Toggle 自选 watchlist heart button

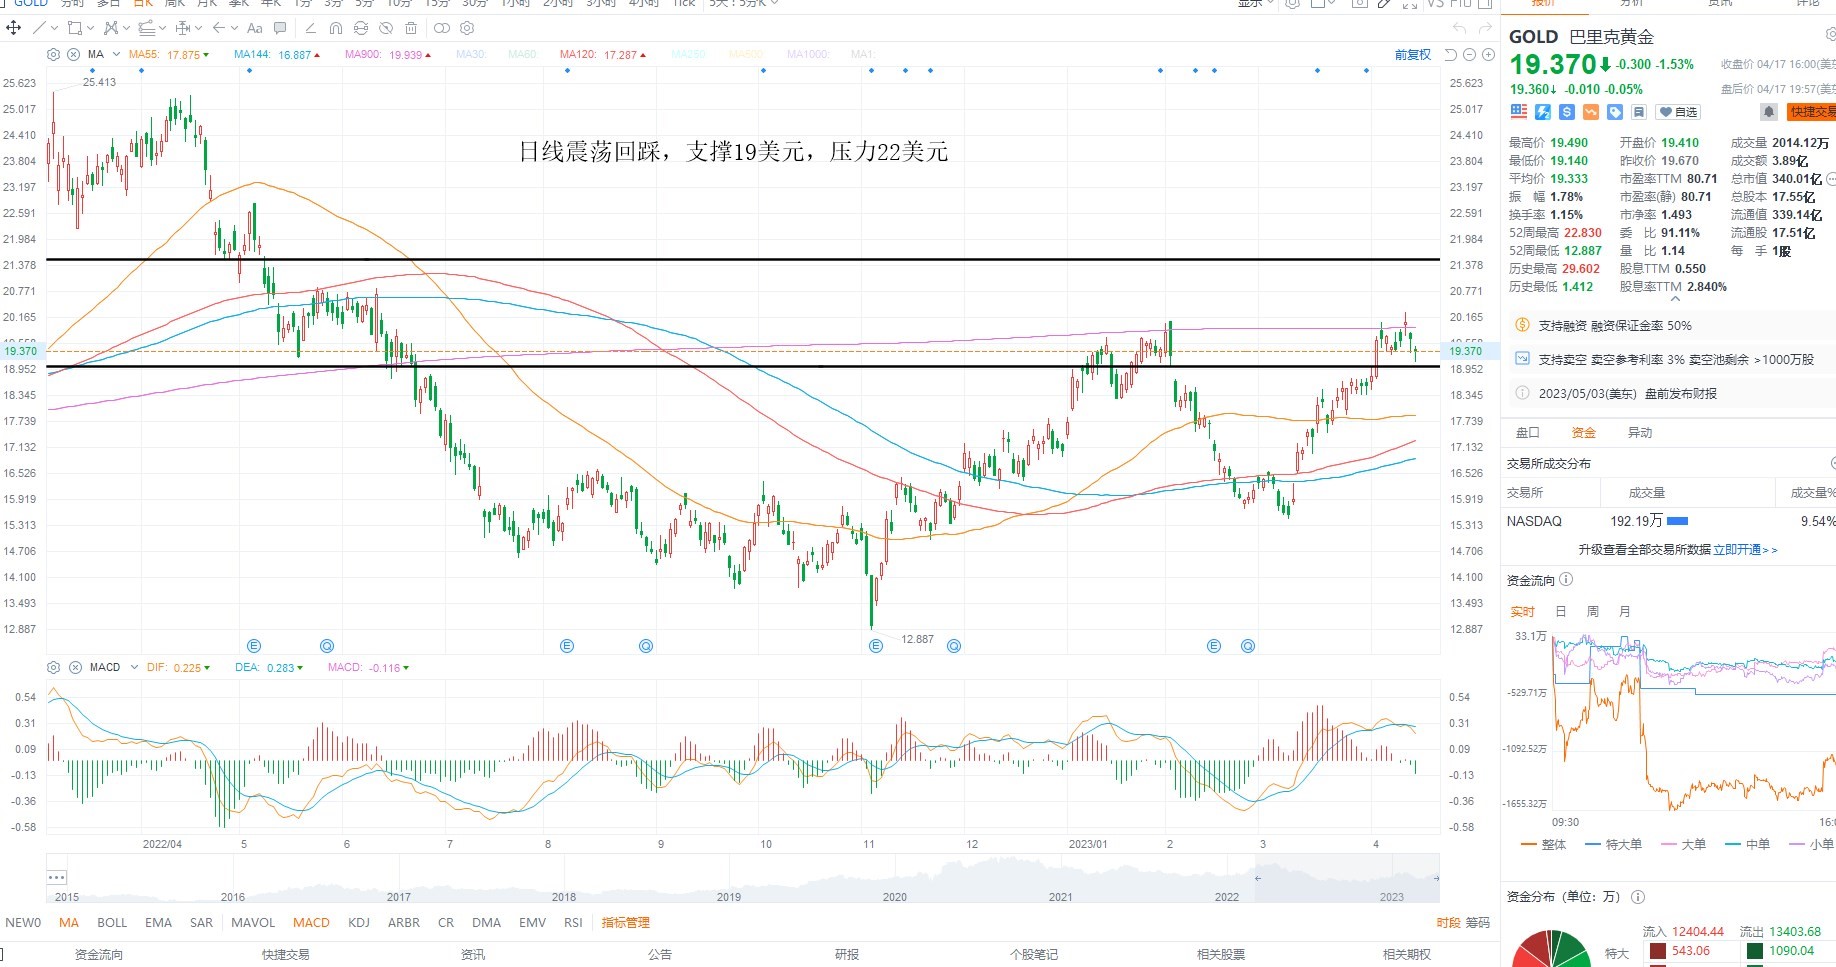(1678, 112)
